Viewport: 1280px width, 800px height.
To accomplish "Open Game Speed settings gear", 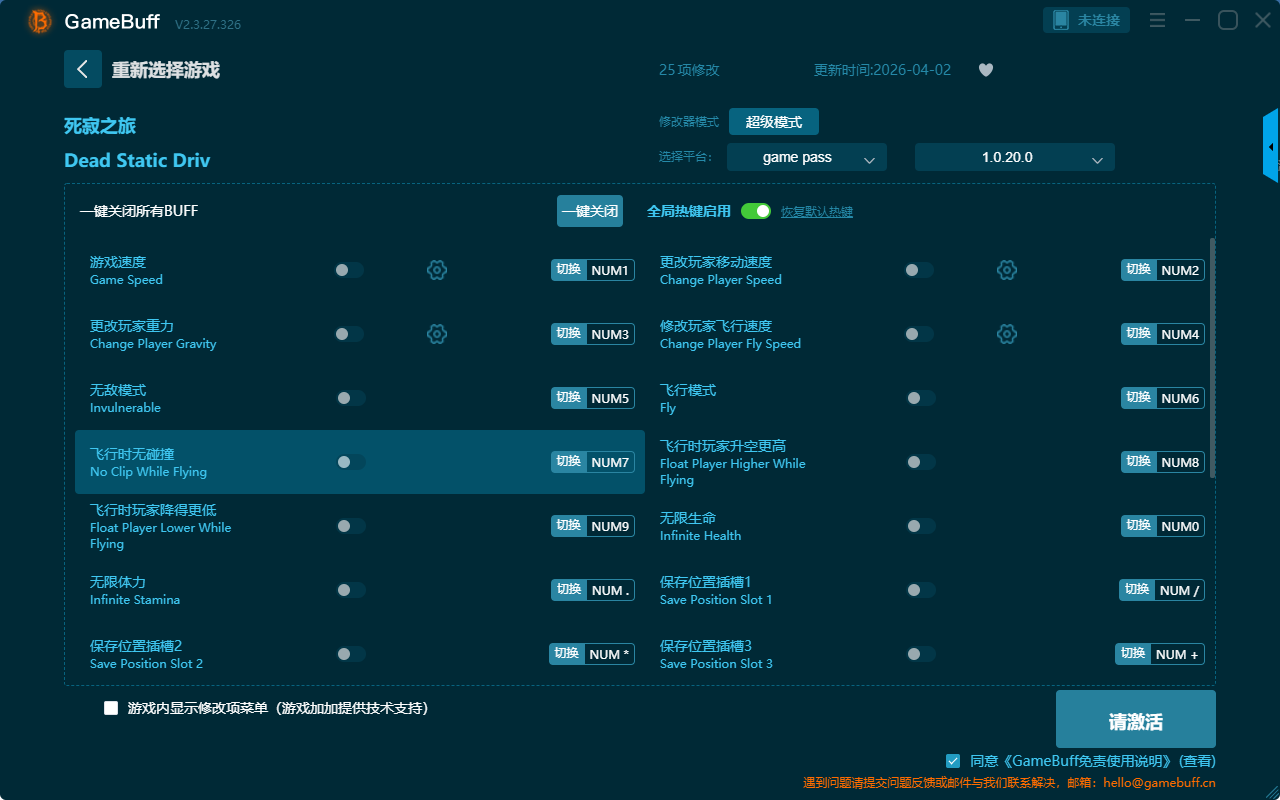I will point(436,270).
